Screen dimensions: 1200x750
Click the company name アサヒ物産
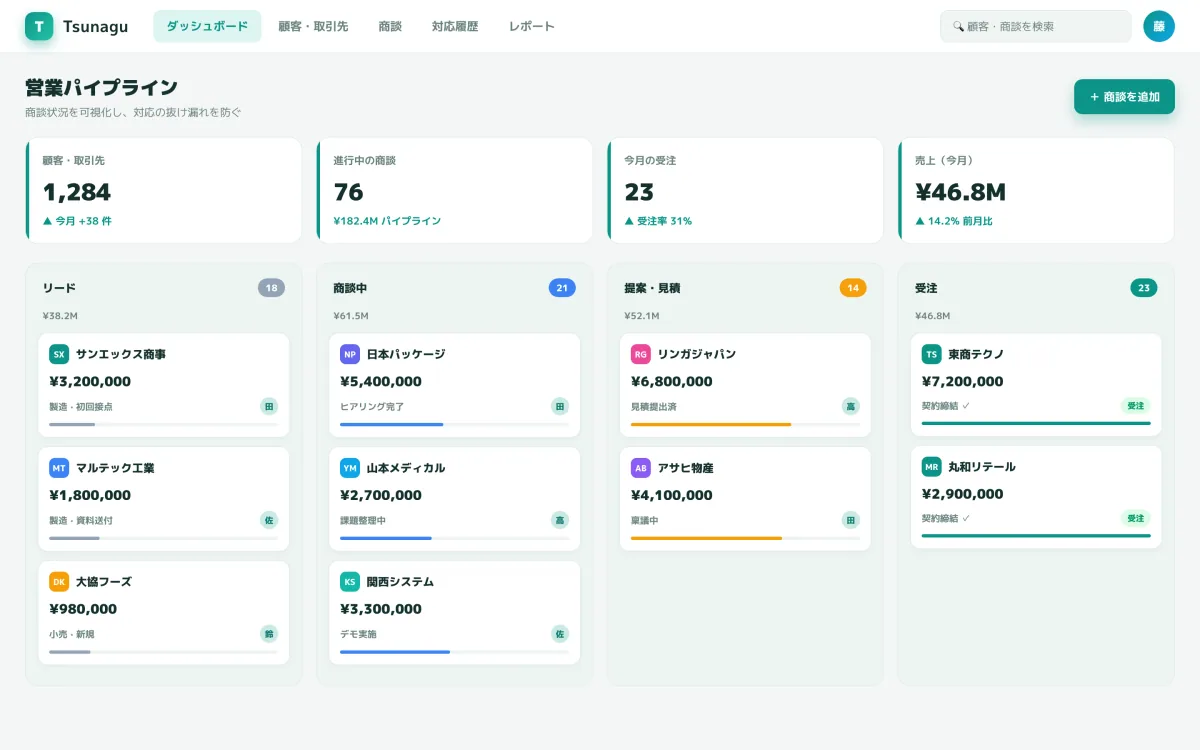[686, 468]
